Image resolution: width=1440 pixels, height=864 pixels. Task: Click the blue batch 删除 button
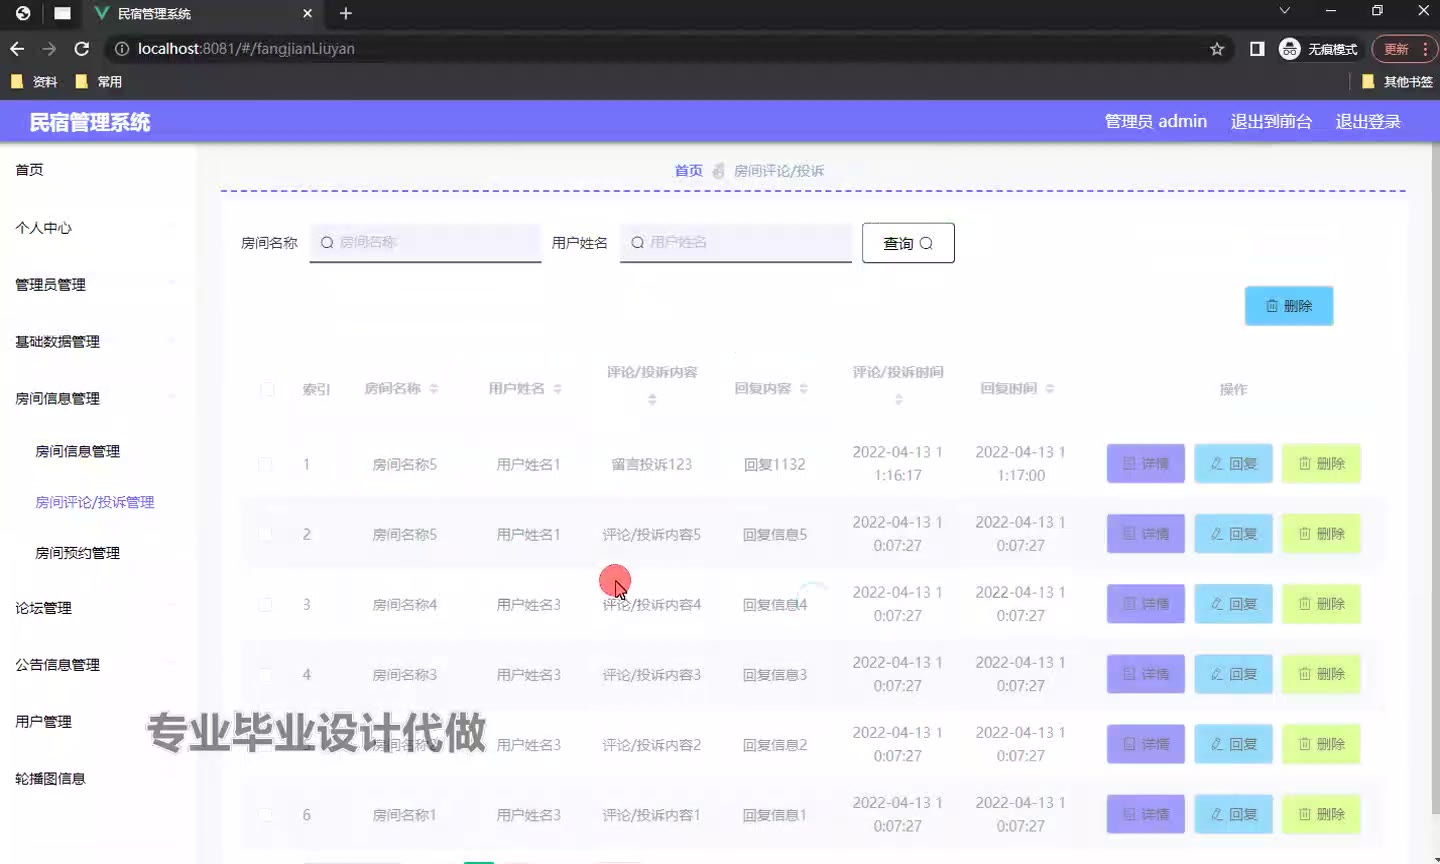[x=1289, y=306]
